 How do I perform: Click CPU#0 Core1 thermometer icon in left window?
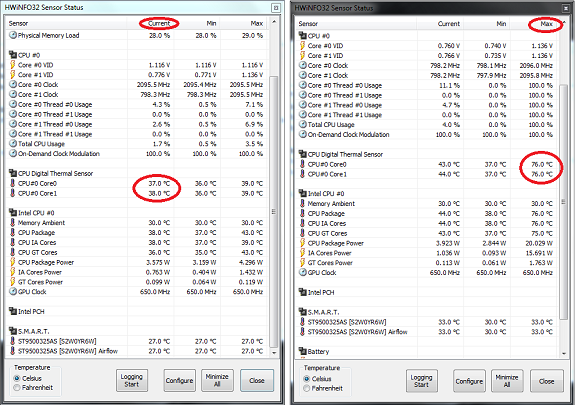[13, 193]
